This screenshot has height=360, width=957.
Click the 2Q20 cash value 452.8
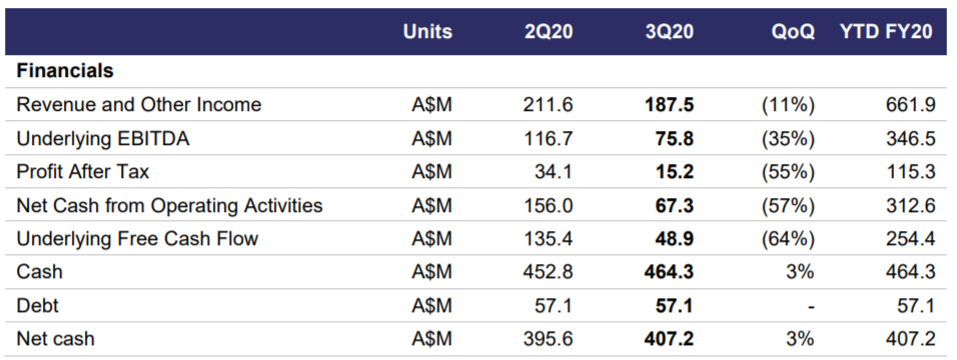pos(548,272)
